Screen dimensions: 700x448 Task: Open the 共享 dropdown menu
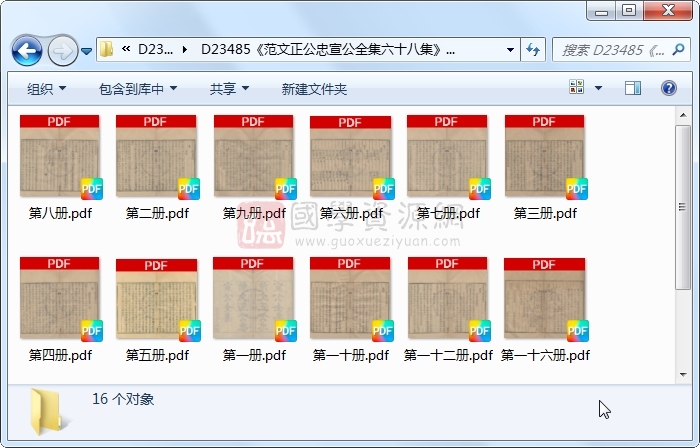tap(229, 89)
